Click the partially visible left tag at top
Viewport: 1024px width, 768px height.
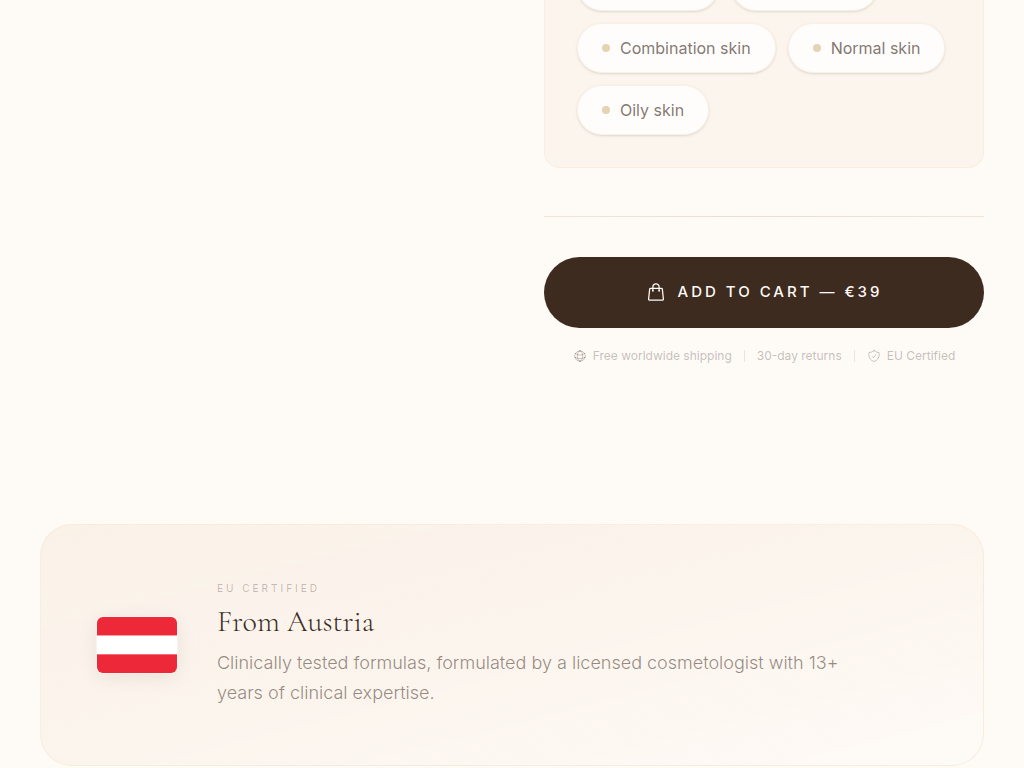(x=648, y=4)
